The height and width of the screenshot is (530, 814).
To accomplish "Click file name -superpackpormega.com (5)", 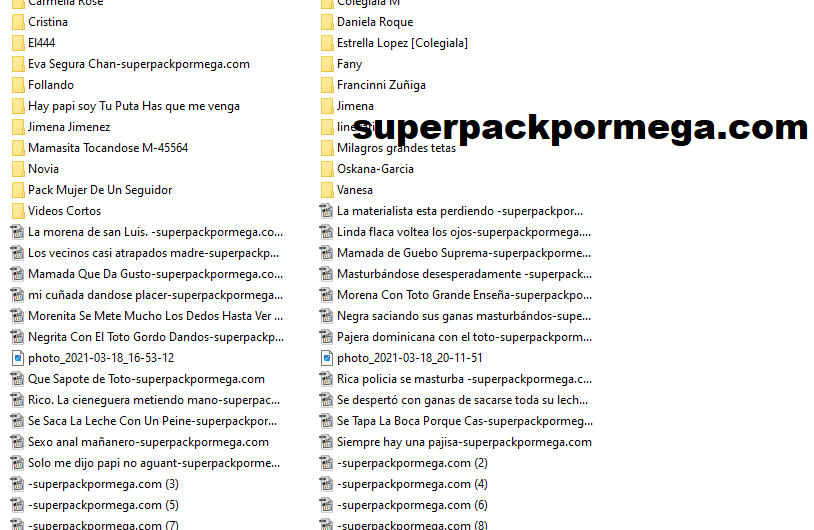I will pos(103,505).
